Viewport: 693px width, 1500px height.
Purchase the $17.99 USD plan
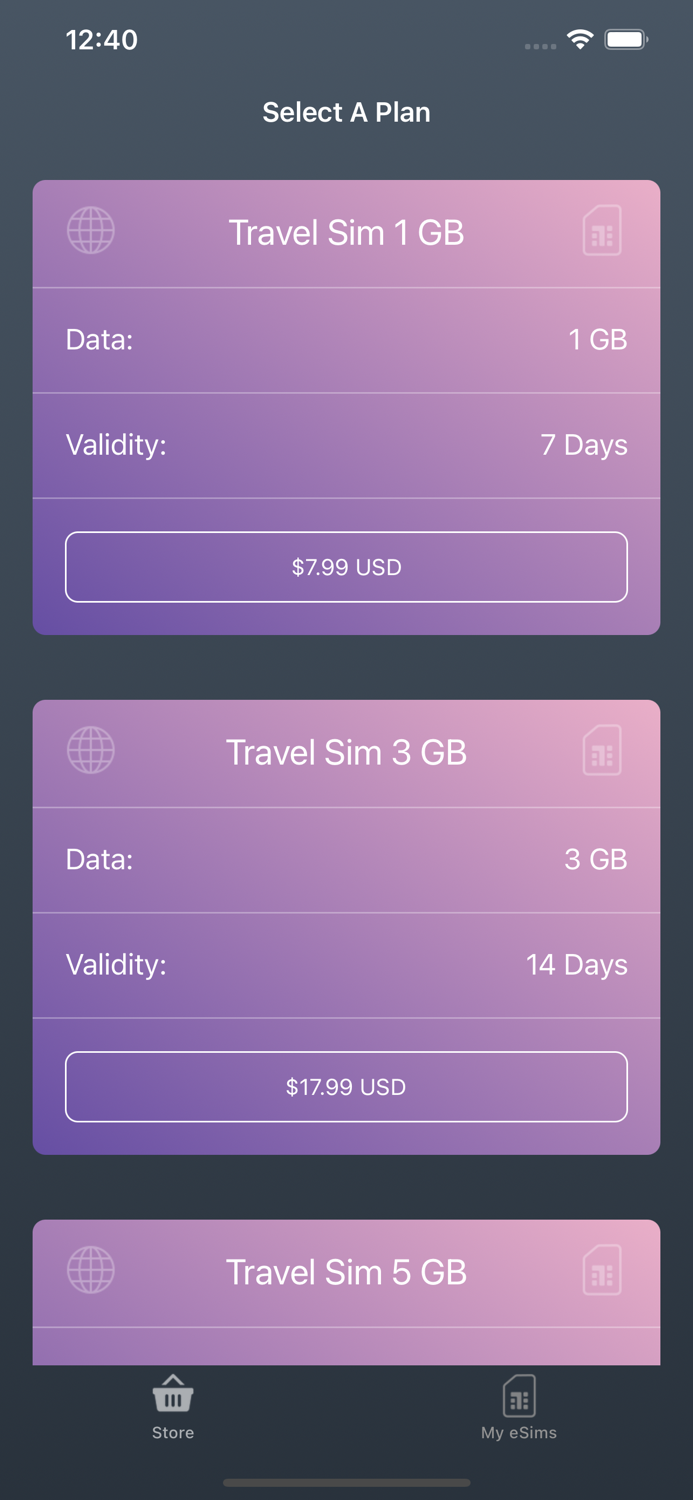[346, 1087]
